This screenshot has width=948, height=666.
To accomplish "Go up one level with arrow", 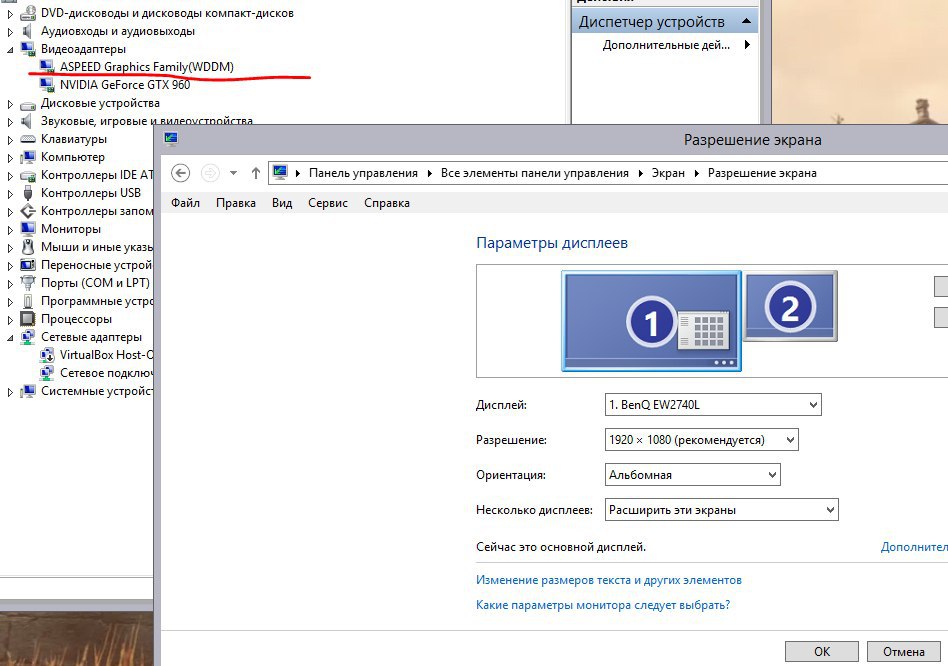I will click(x=256, y=173).
